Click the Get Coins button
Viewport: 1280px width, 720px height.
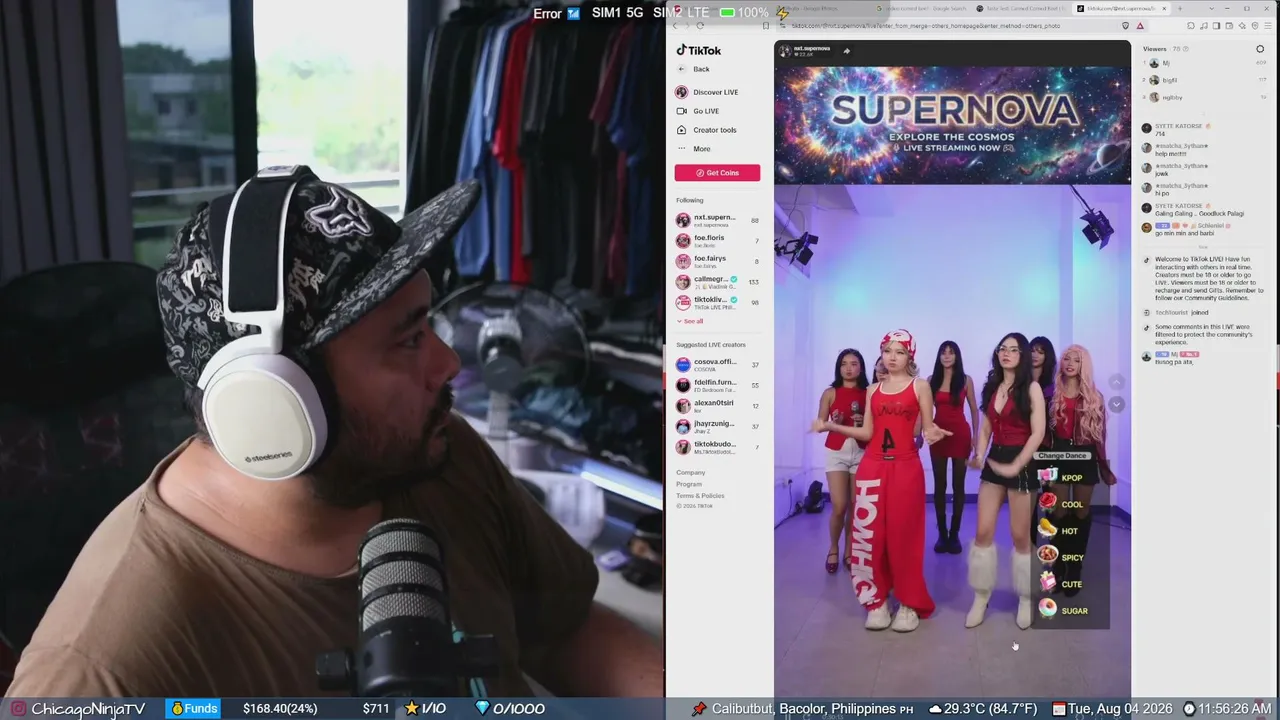coord(717,173)
